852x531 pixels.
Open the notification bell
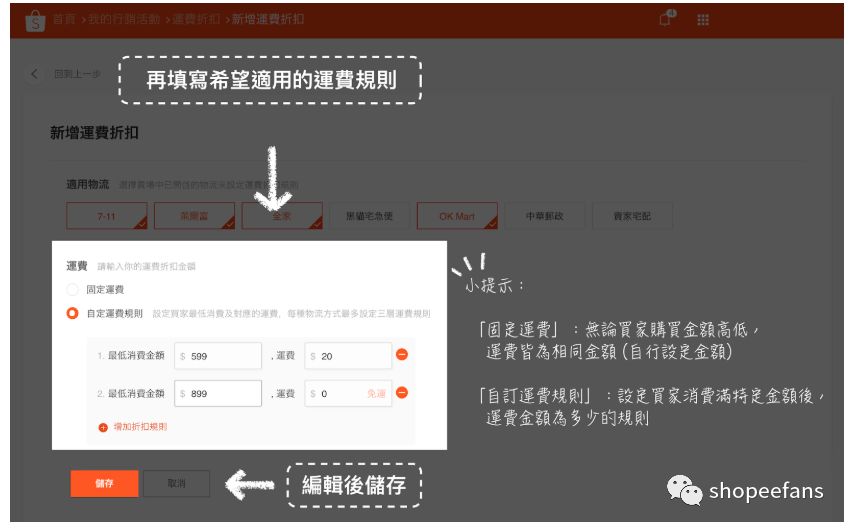[x=666, y=19]
